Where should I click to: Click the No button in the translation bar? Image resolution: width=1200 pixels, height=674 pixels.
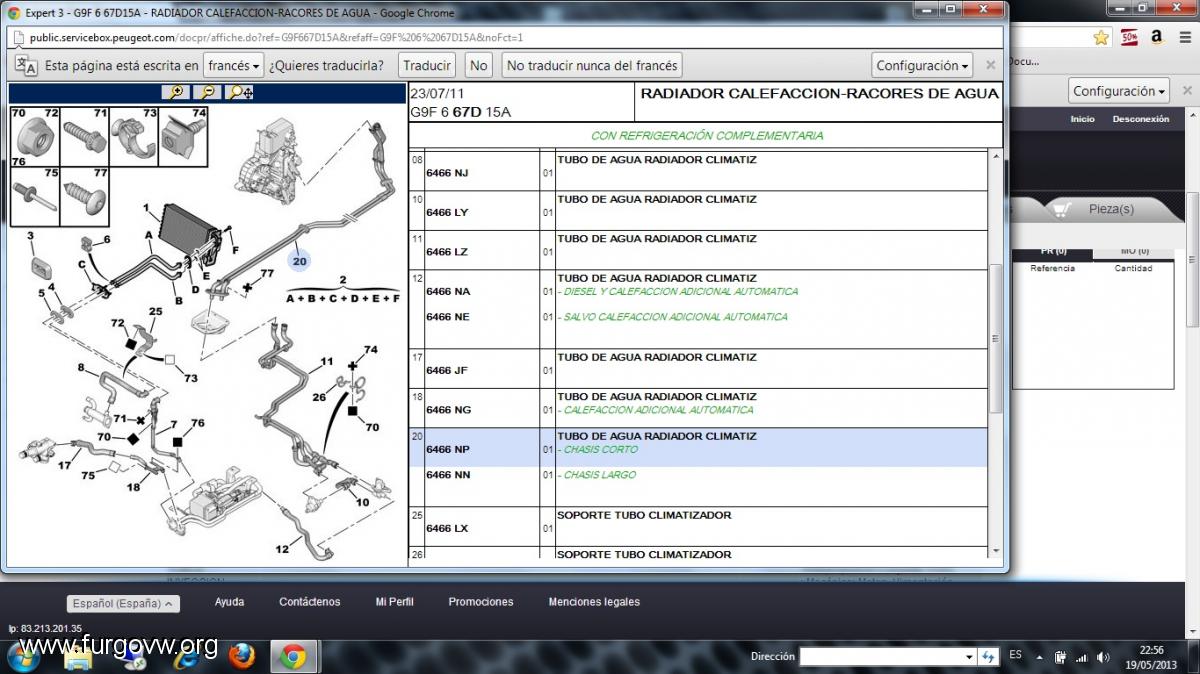pyautogui.click(x=479, y=66)
